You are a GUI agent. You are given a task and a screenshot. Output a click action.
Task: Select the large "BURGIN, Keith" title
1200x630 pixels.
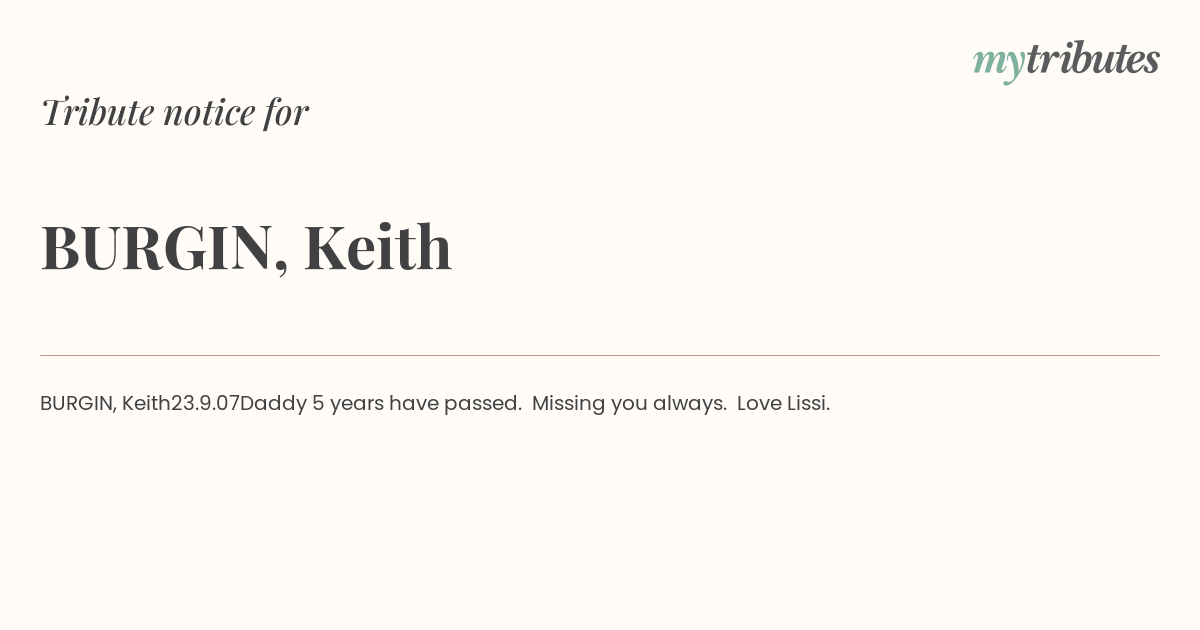[x=246, y=247]
